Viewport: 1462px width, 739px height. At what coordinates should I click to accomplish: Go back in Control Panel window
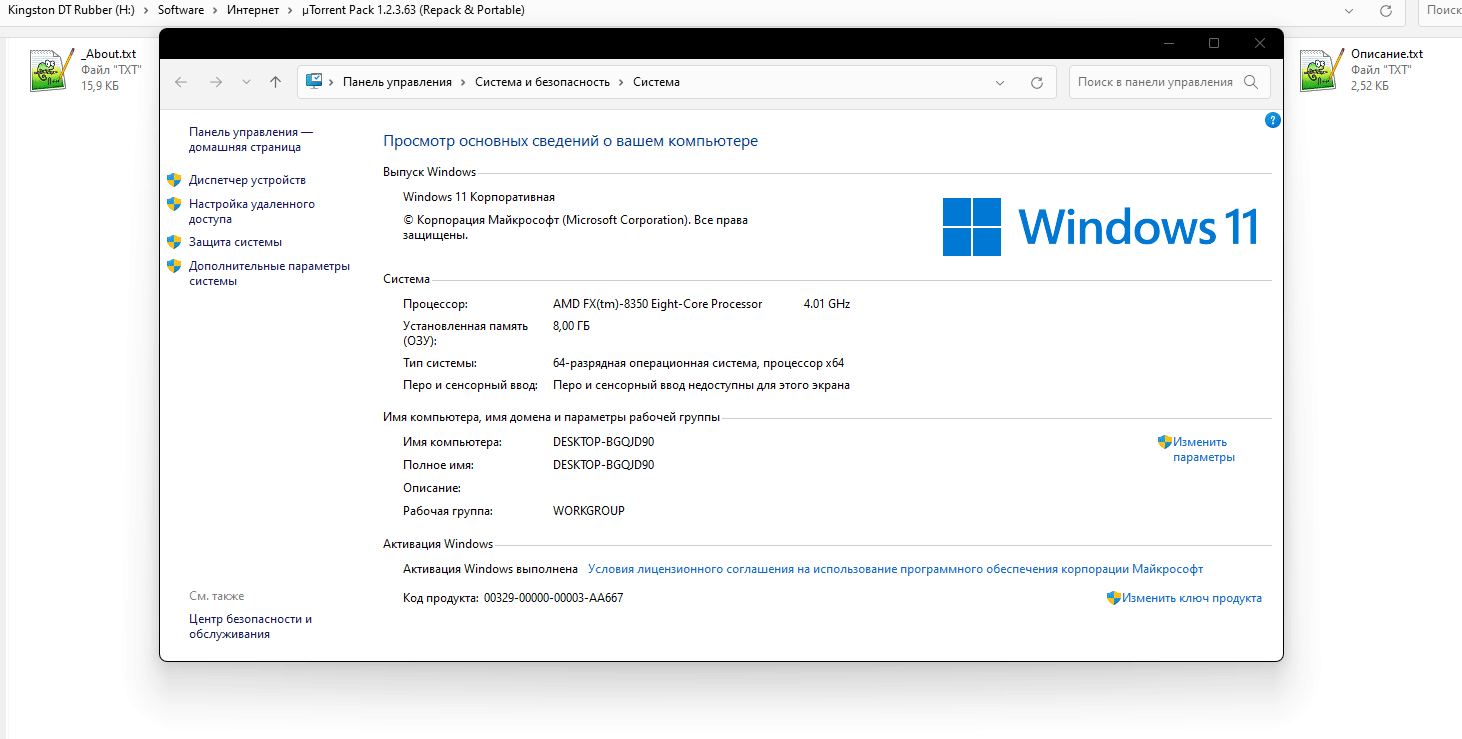(181, 82)
